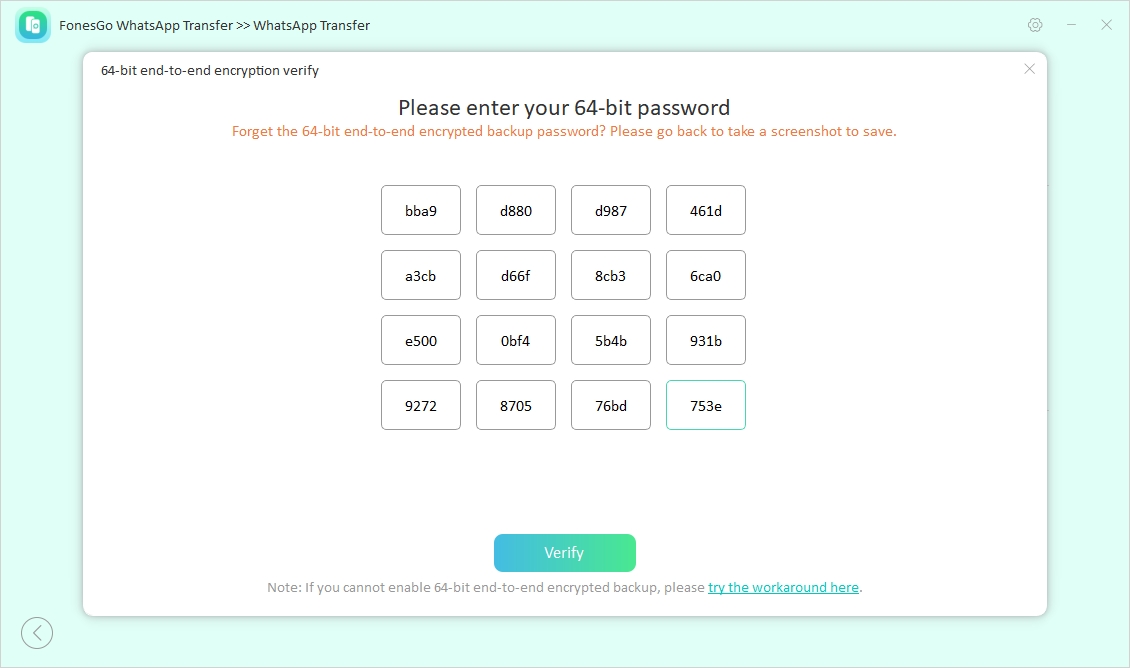1130x668 pixels.
Task: Focus the last field with 753e
Action: click(x=706, y=405)
